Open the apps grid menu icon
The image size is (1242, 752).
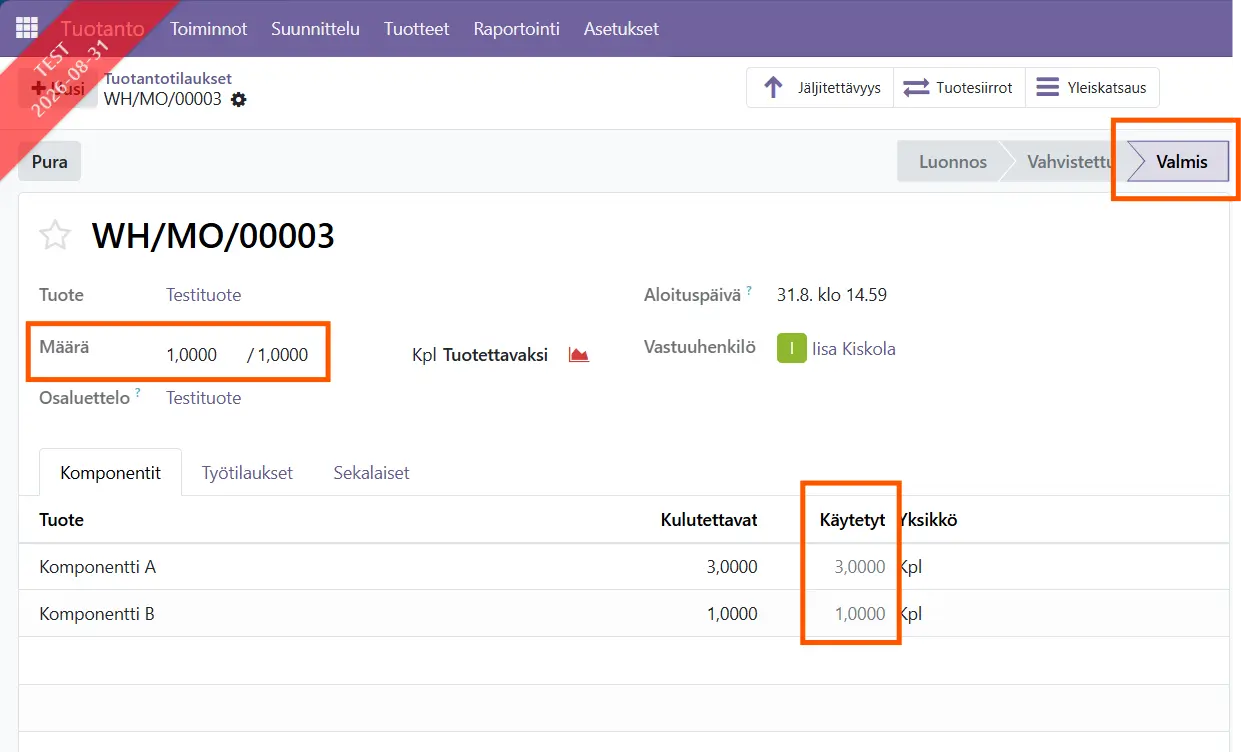click(x=27, y=28)
